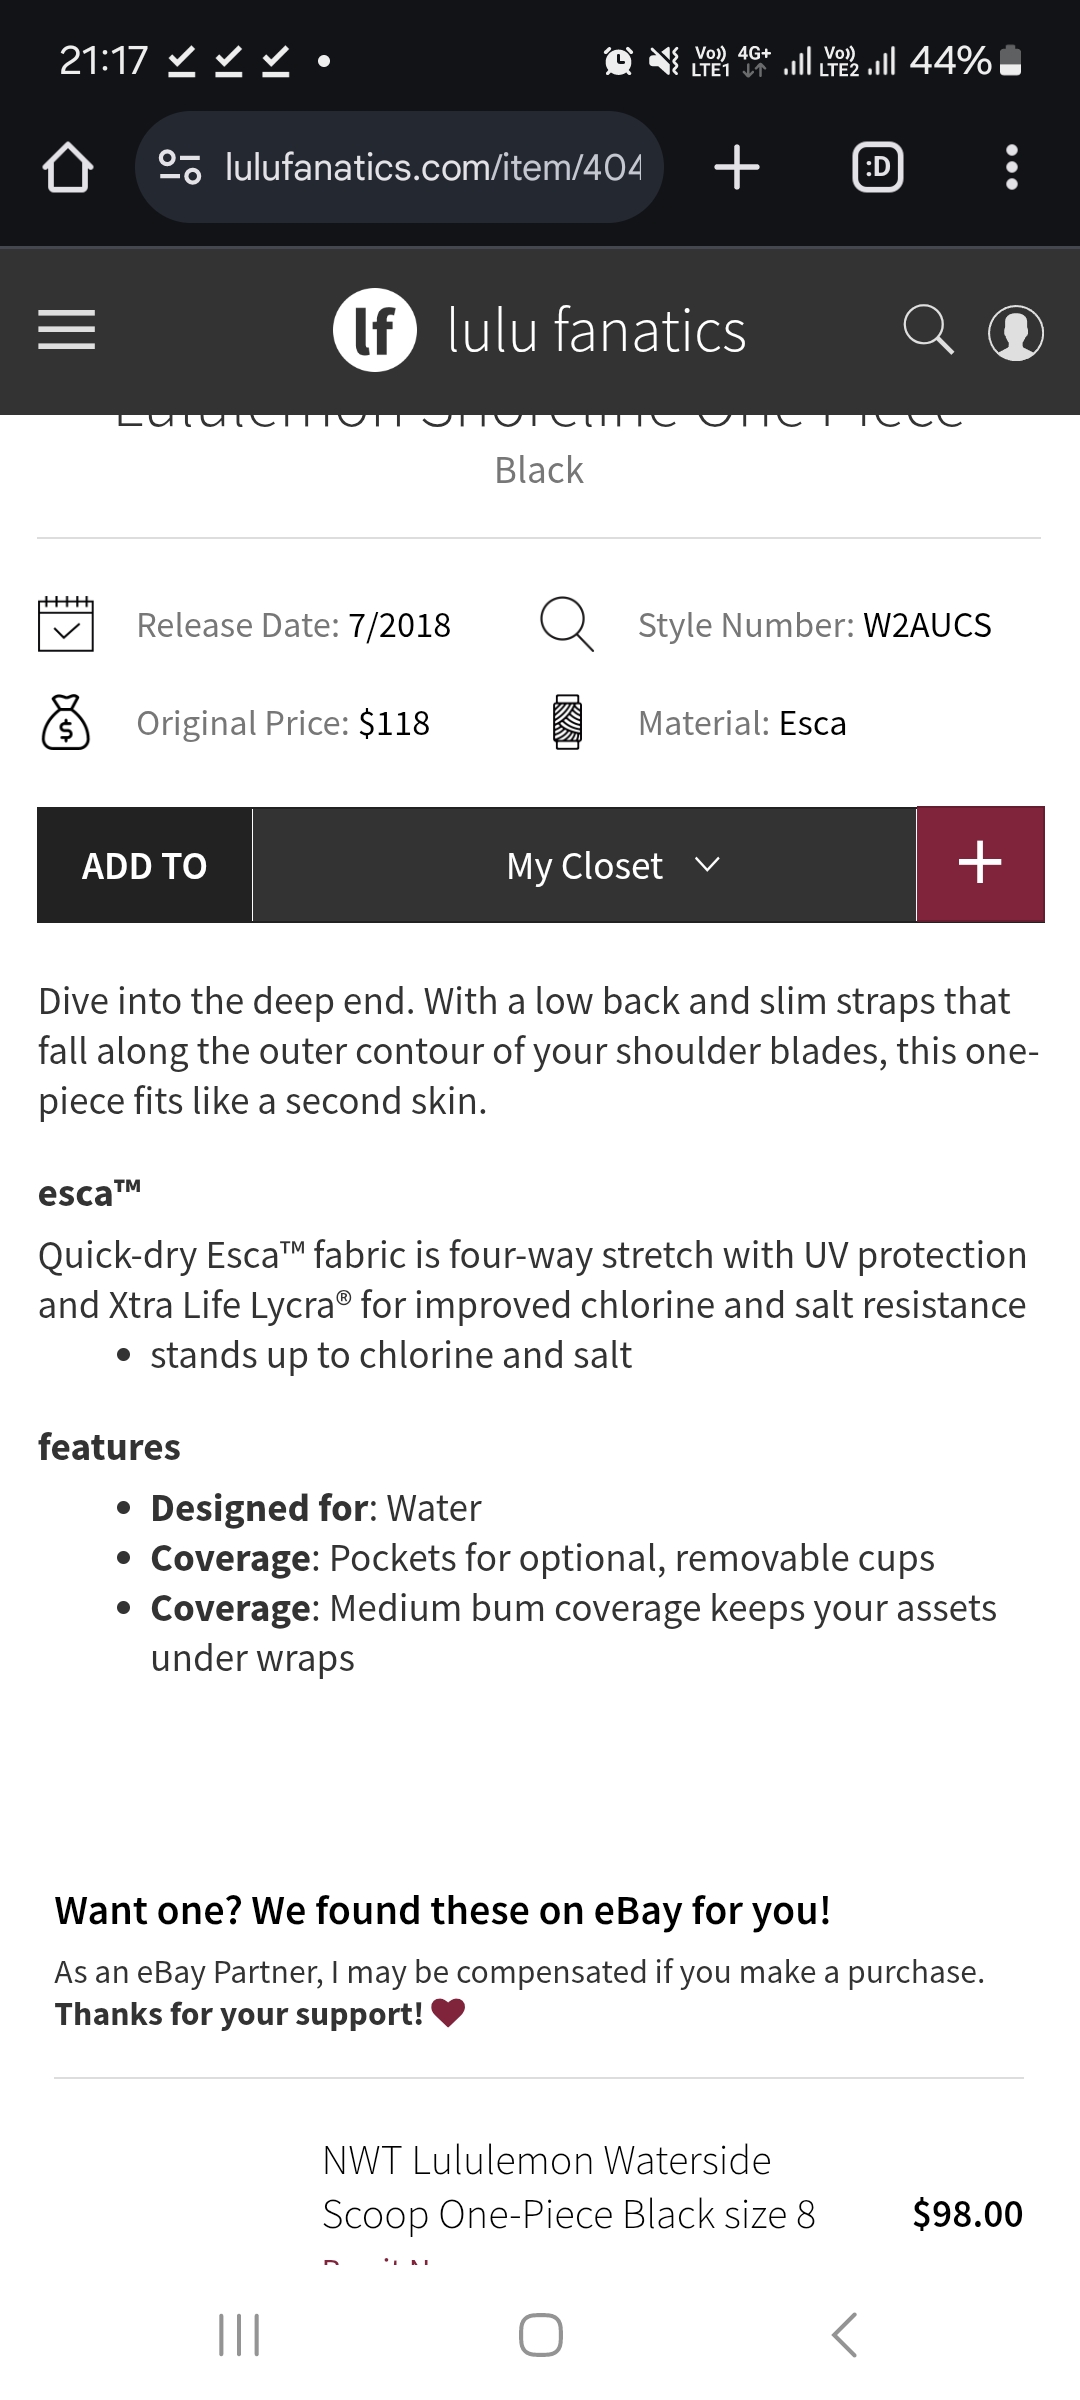Open the hamburger navigation menu
Image resolution: width=1080 pixels, height=2400 pixels.
tap(66, 330)
